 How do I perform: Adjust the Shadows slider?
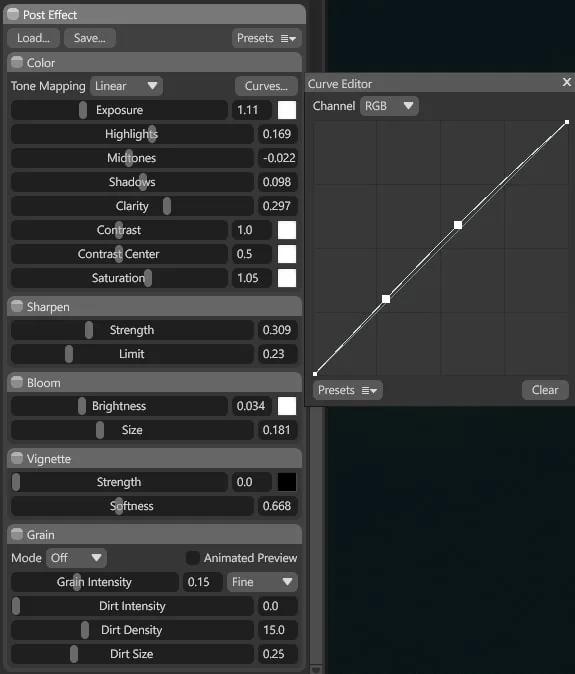point(132,182)
